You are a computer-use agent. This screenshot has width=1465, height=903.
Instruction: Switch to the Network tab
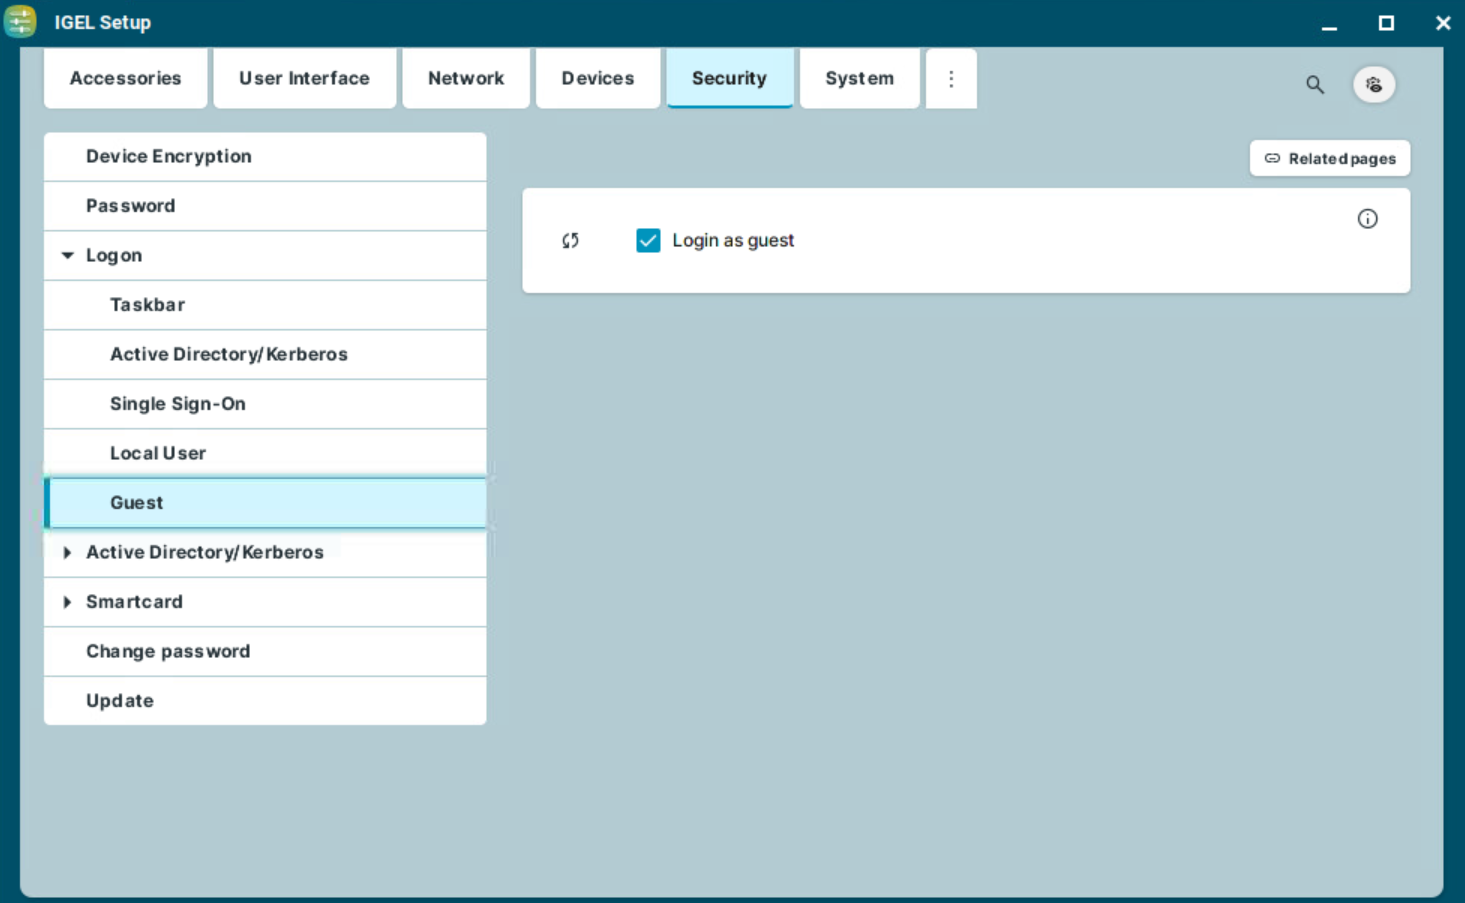(x=466, y=78)
